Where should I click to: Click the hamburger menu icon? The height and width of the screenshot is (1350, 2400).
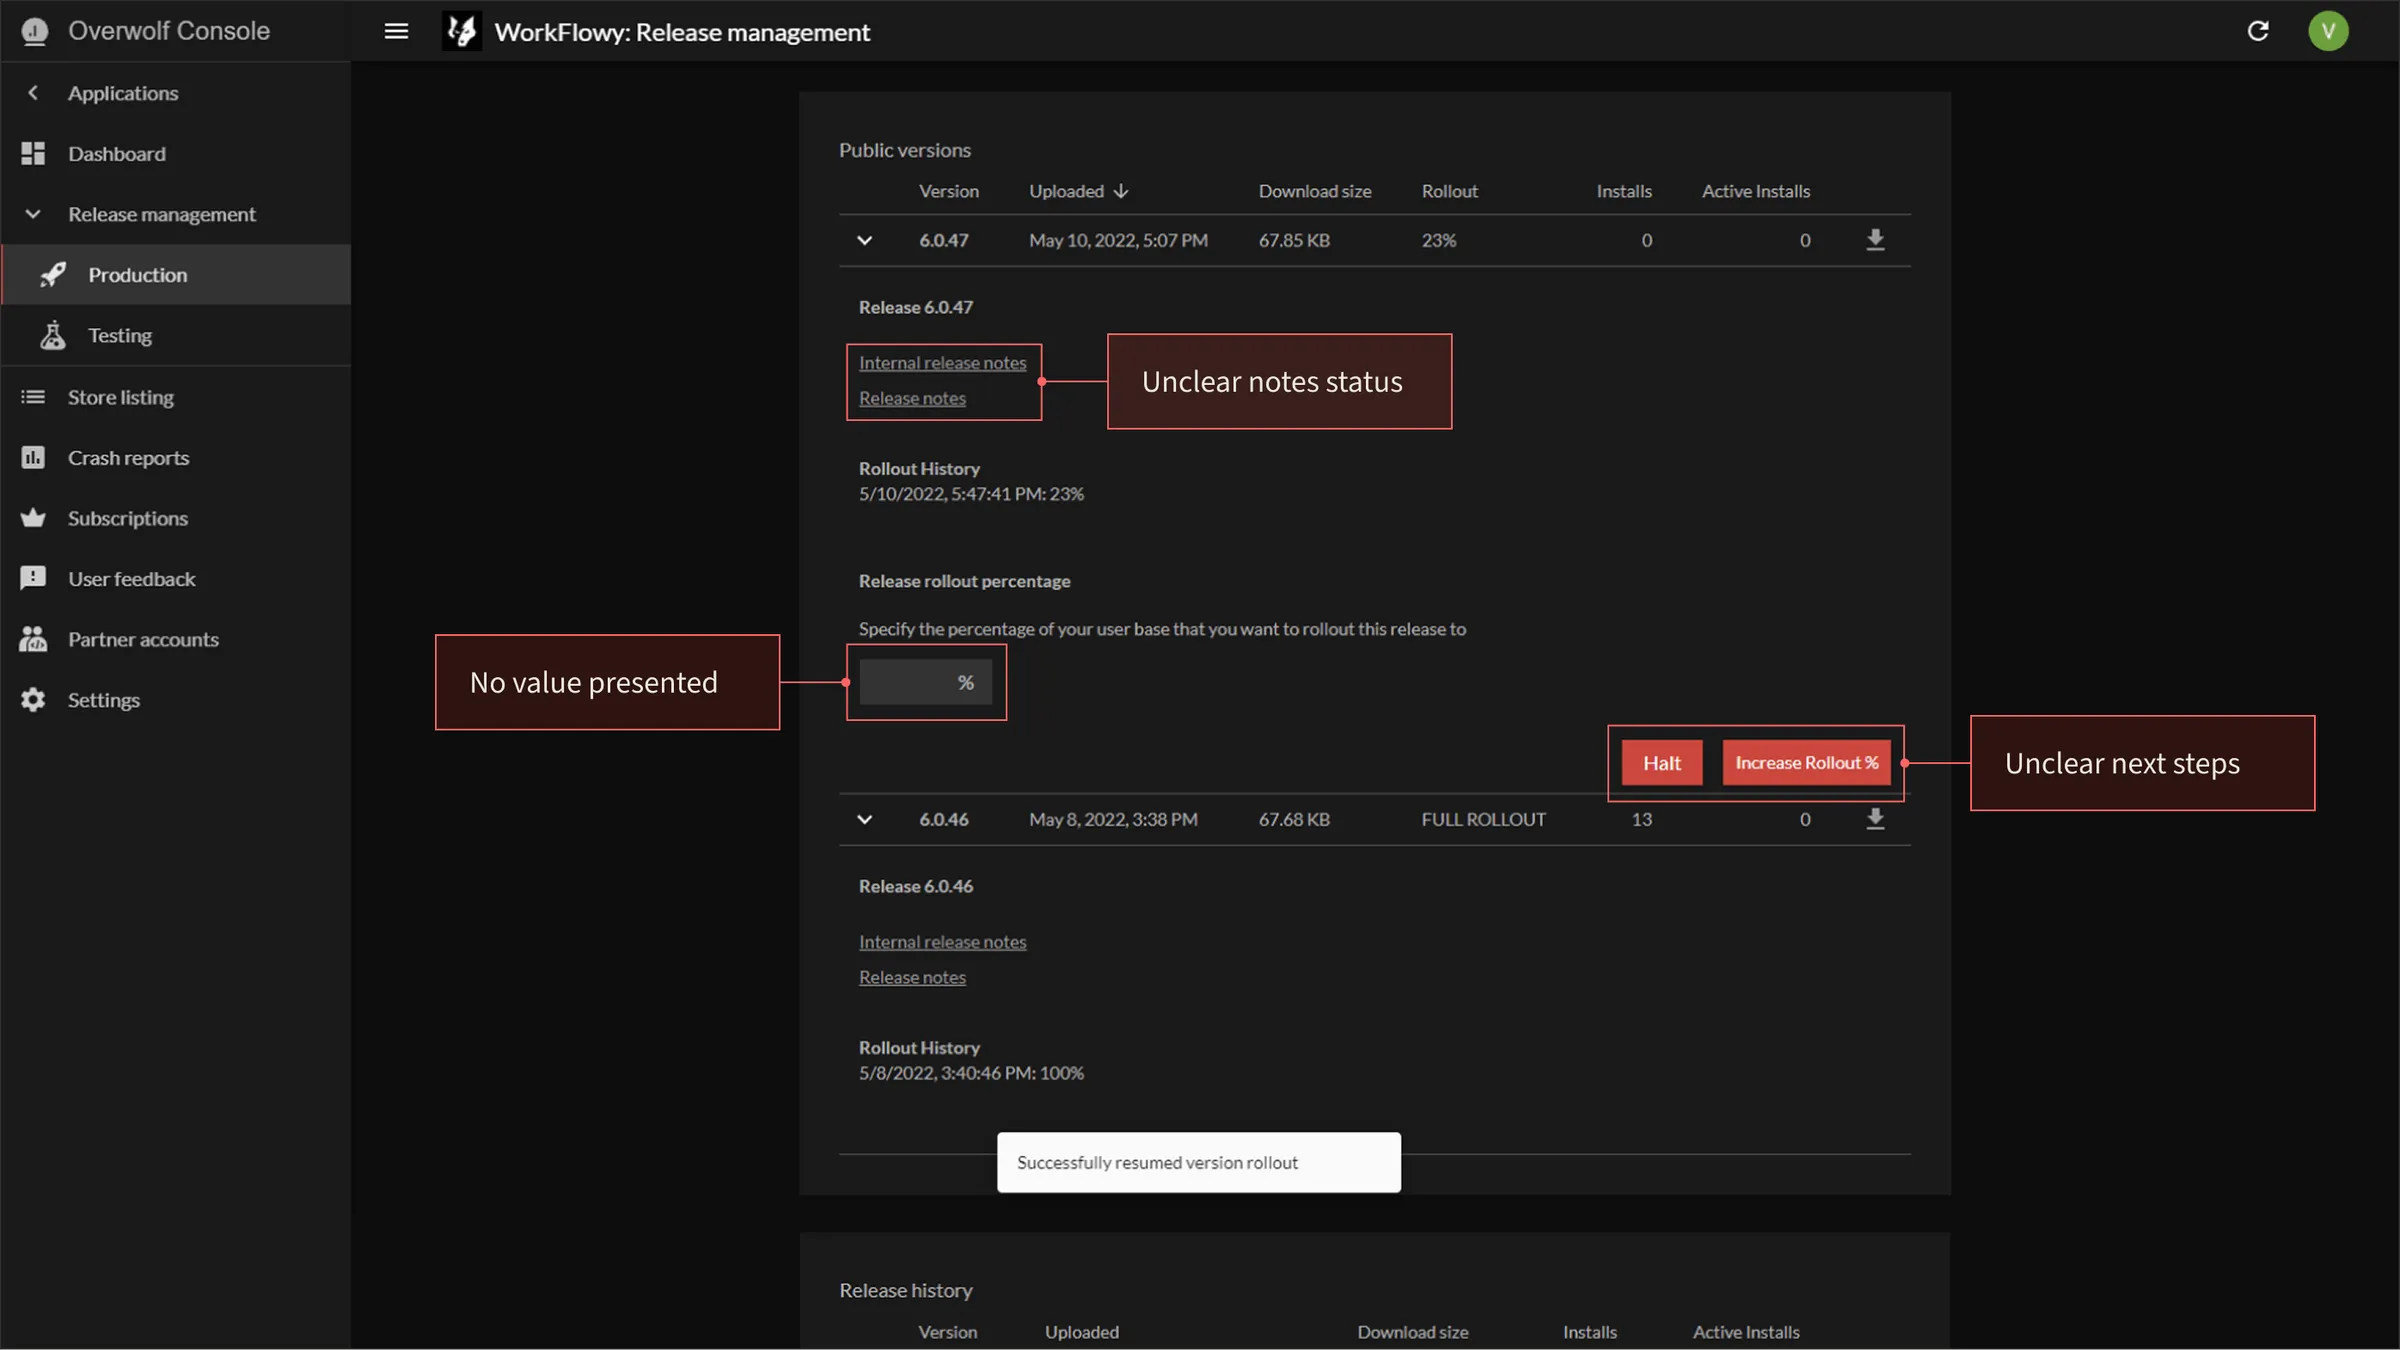click(x=396, y=31)
